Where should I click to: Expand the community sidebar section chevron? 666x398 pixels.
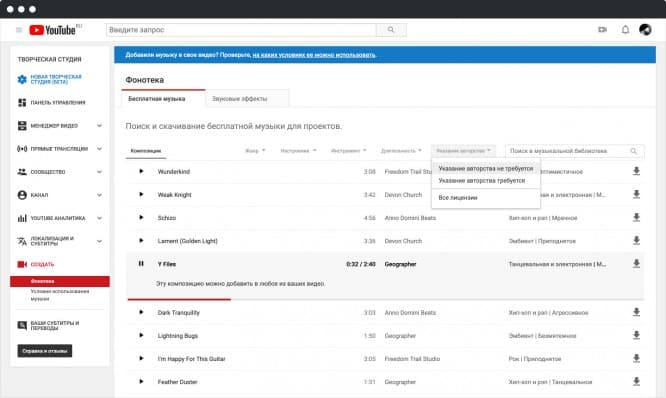(x=99, y=172)
